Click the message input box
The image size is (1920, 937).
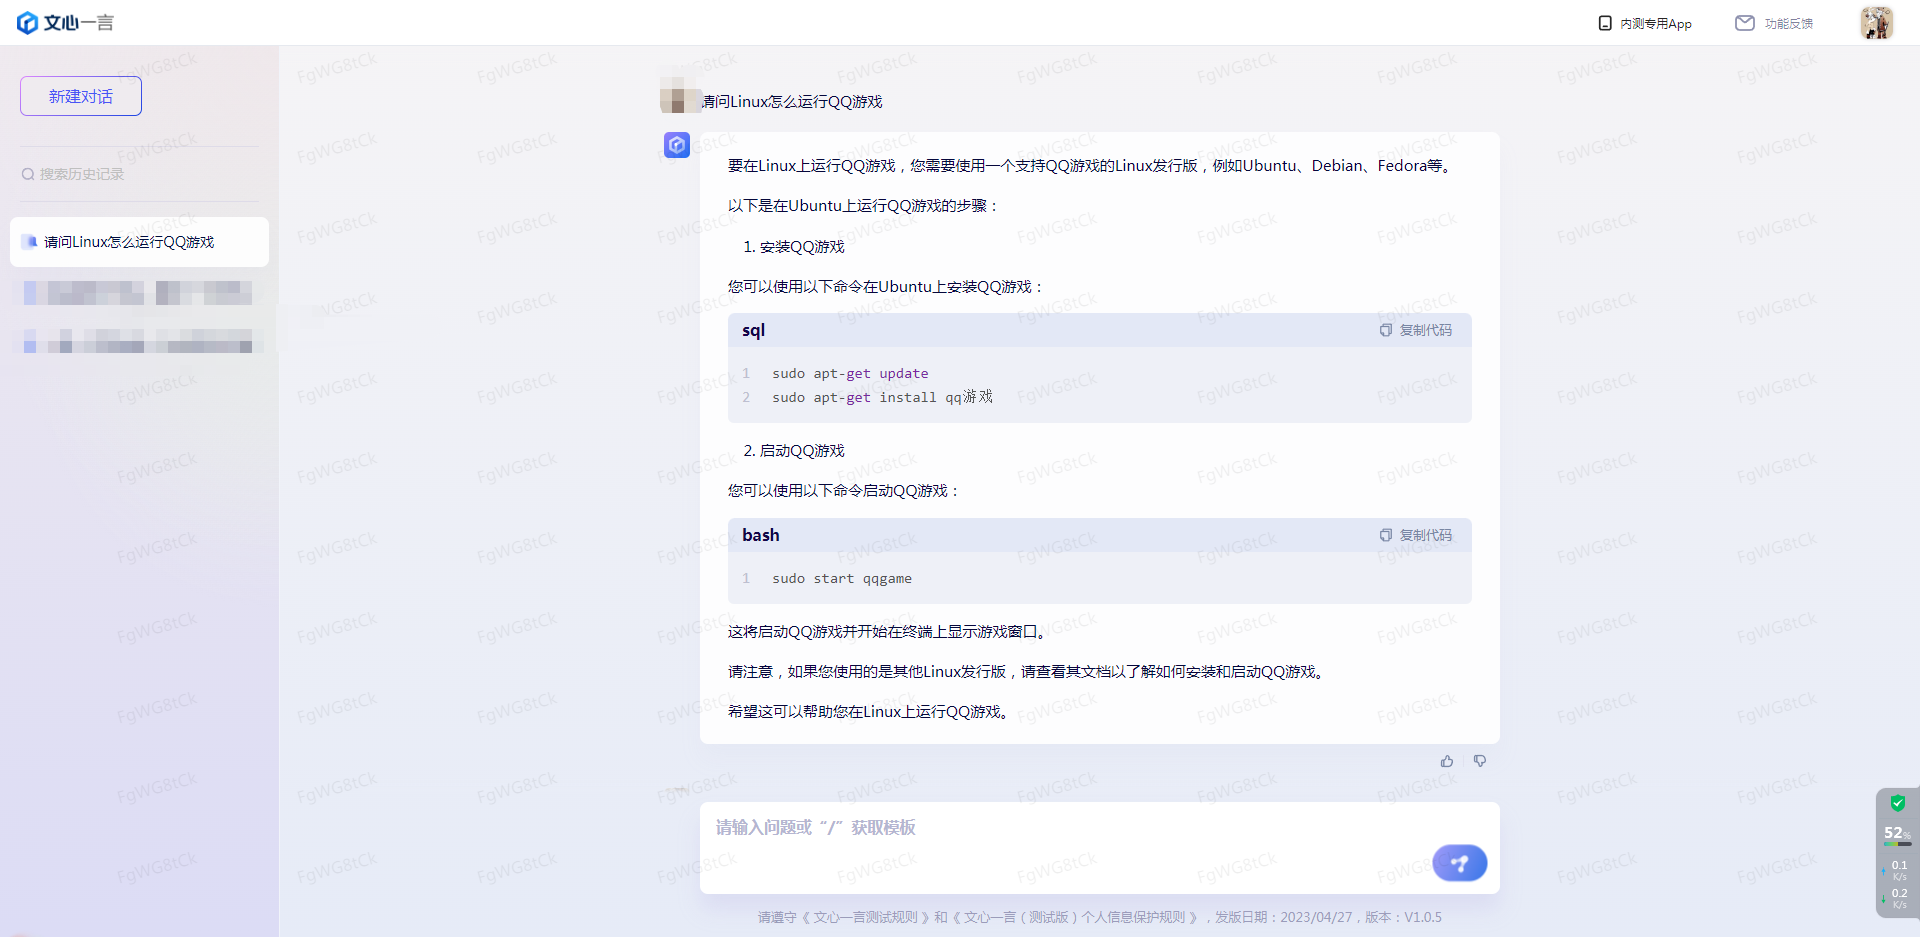pos(1060,828)
